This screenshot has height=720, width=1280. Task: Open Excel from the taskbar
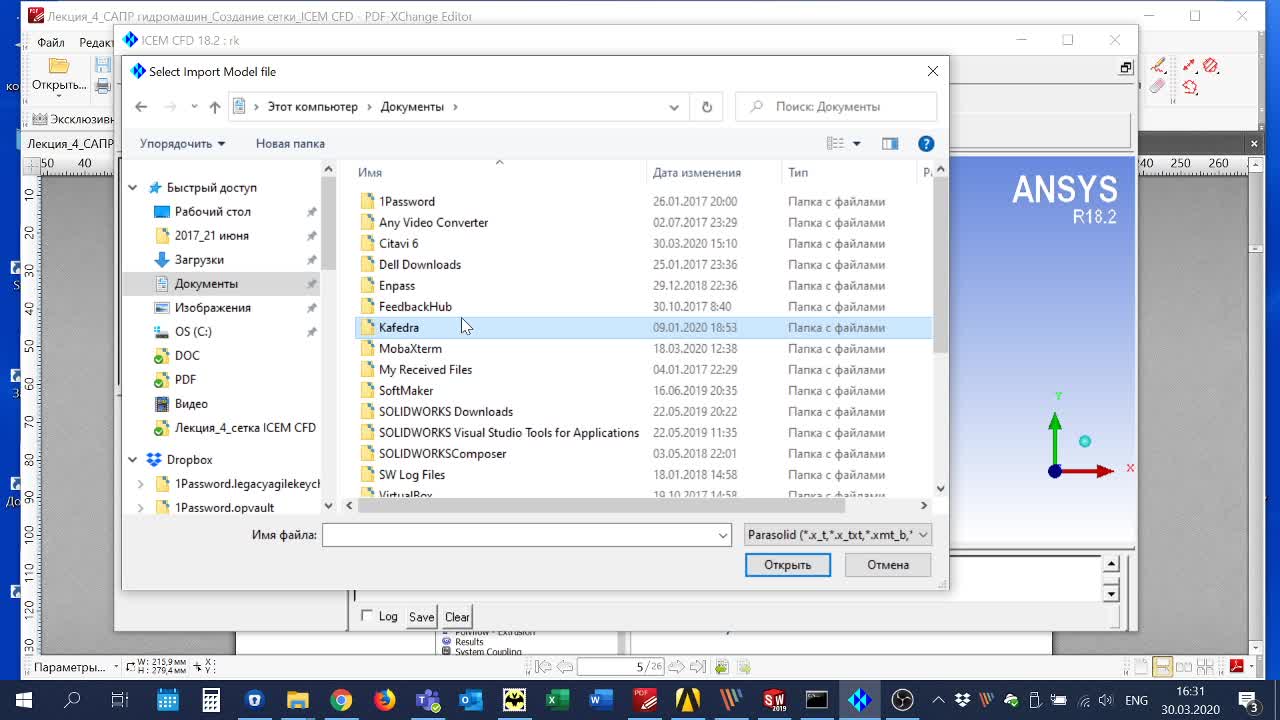pos(557,700)
